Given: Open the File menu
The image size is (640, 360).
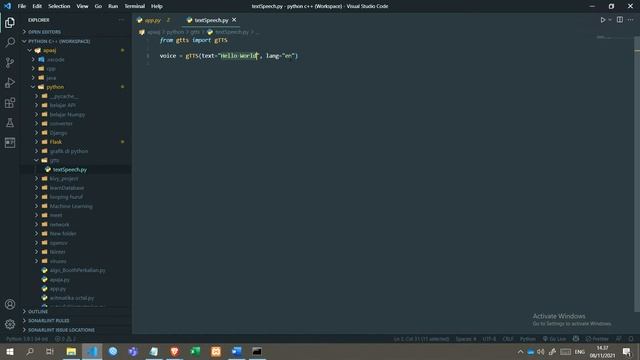Looking at the screenshot, I should (22, 6).
